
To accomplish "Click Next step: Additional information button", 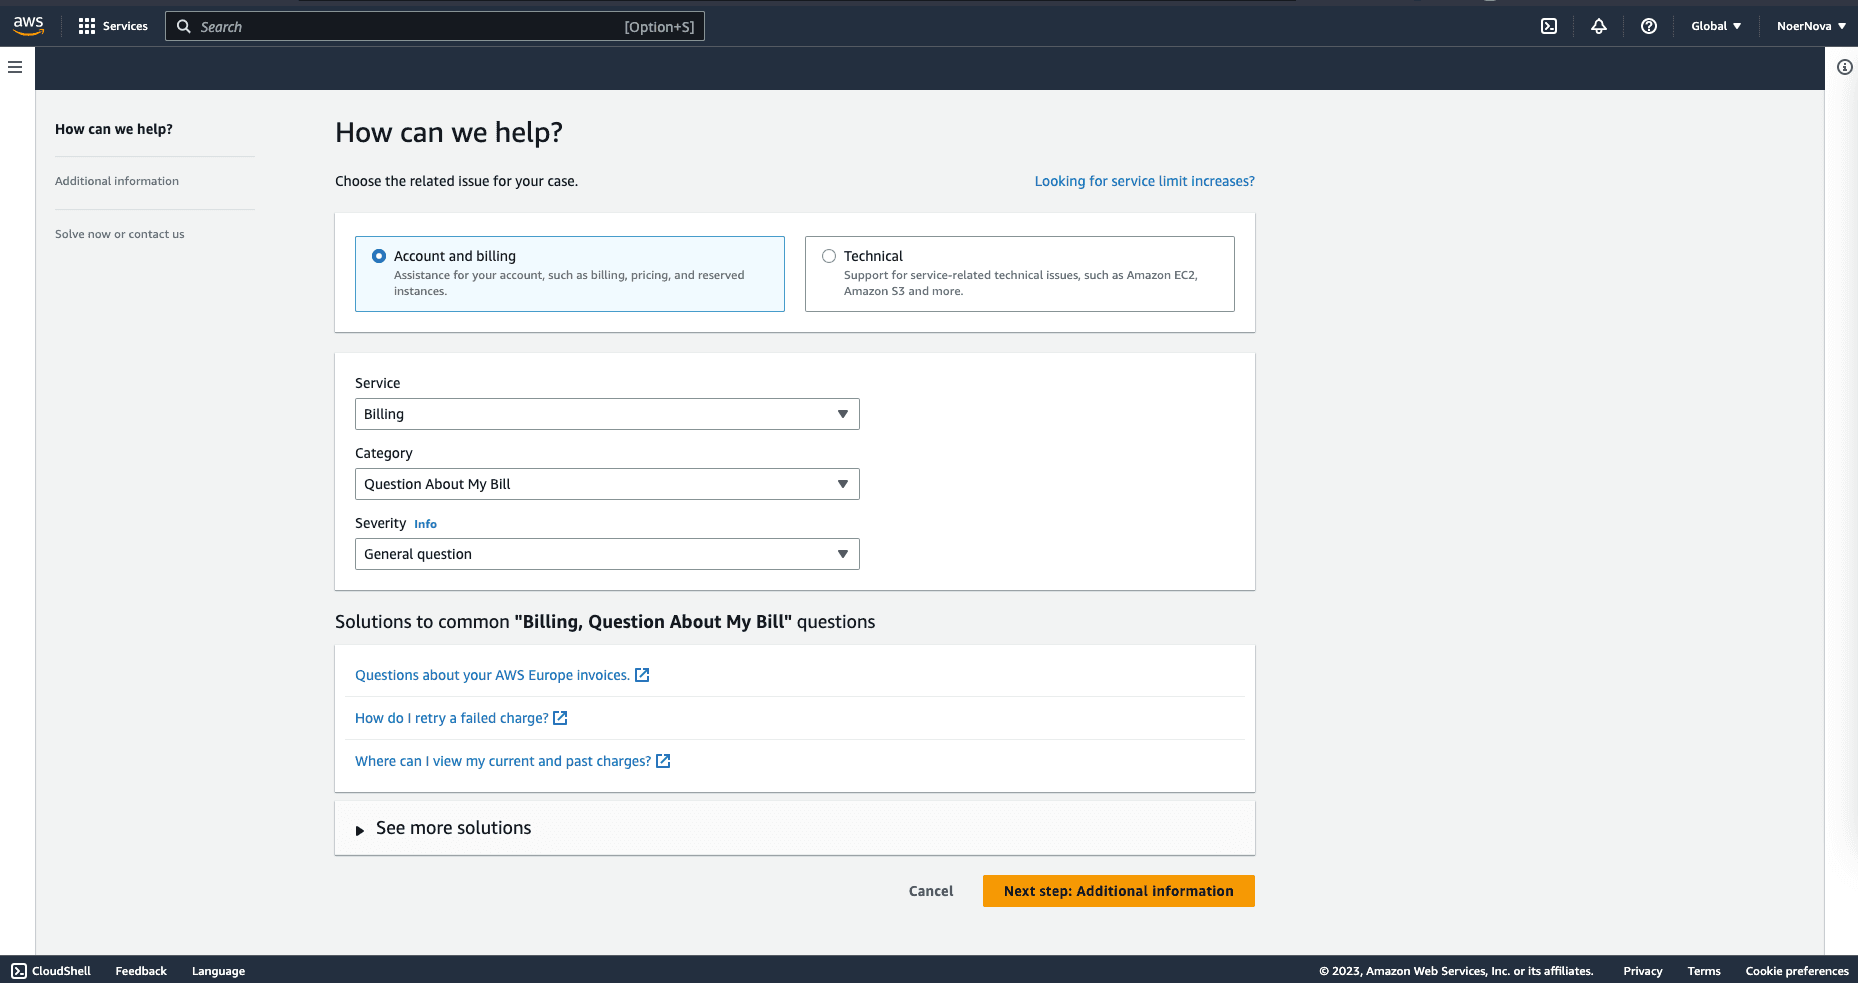I will pos(1118,891).
